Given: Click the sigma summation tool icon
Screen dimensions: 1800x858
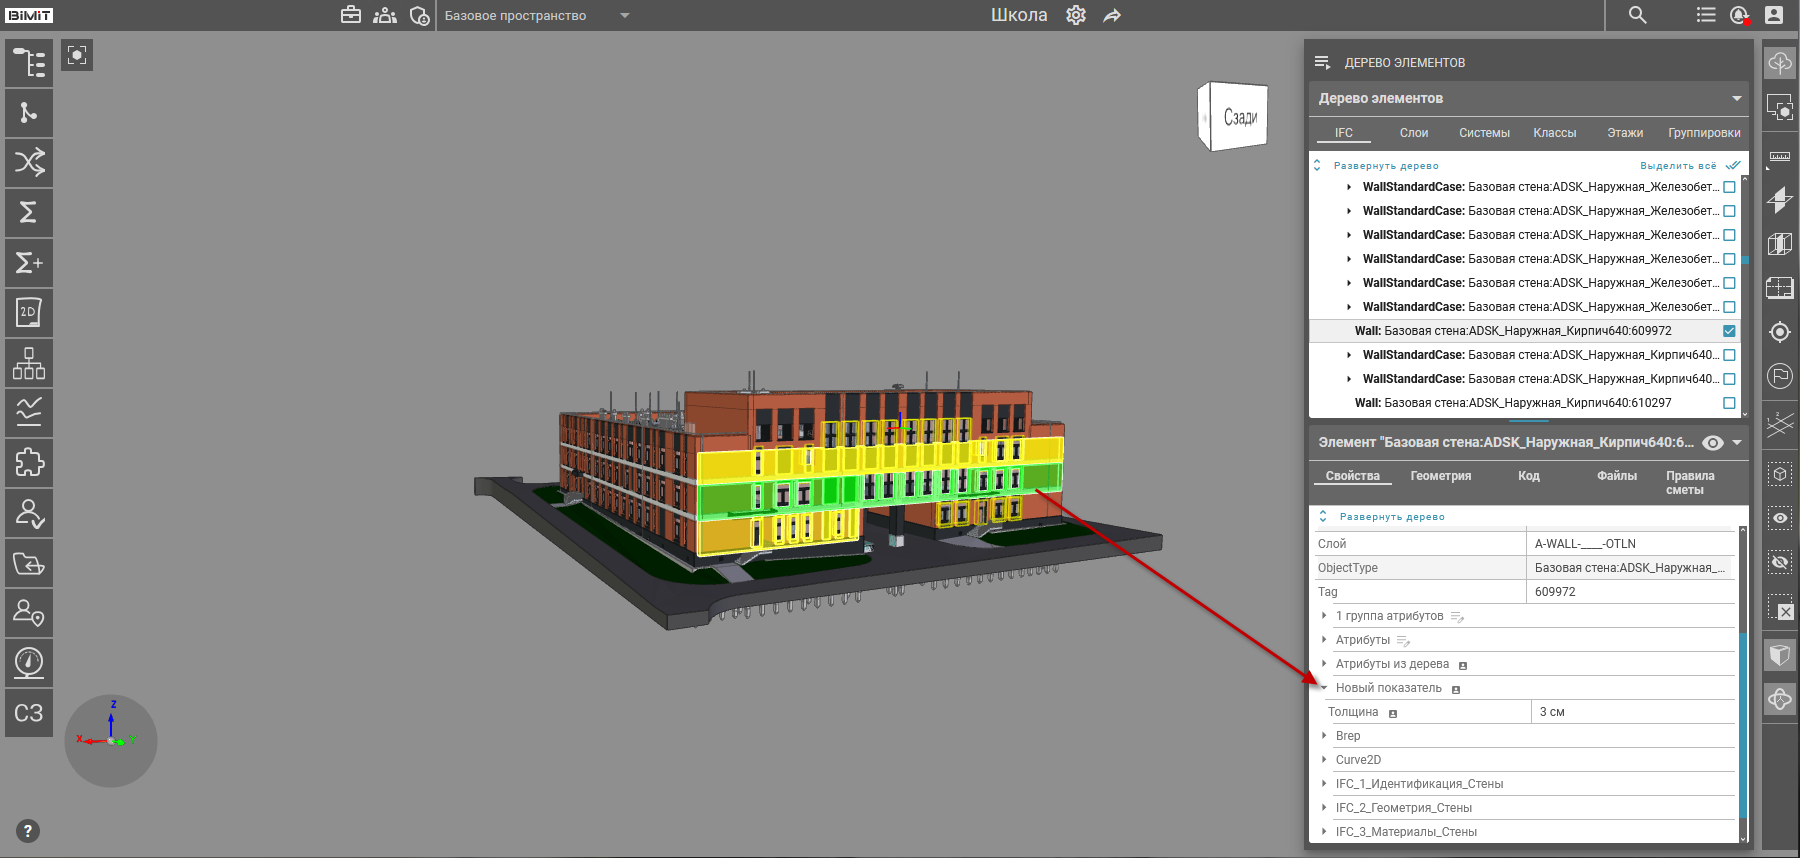Looking at the screenshot, I should tap(29, 213).
